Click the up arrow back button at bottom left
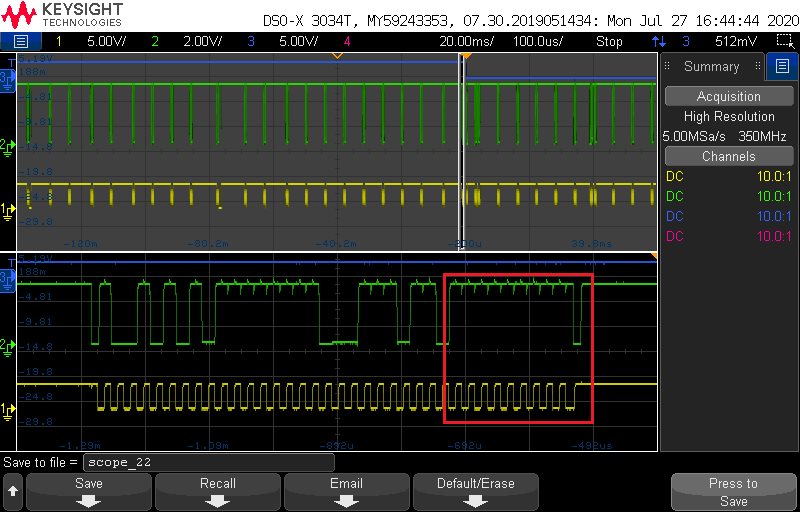 (13, 492)
